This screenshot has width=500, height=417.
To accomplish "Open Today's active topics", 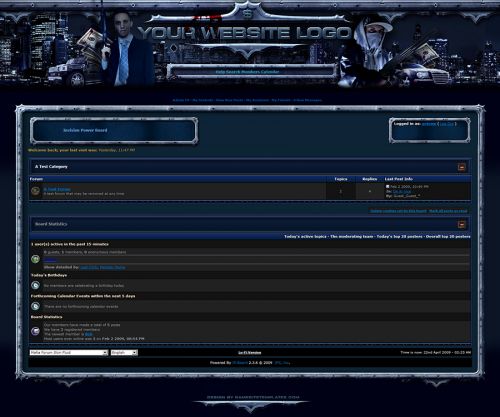I will click(305, 236).
